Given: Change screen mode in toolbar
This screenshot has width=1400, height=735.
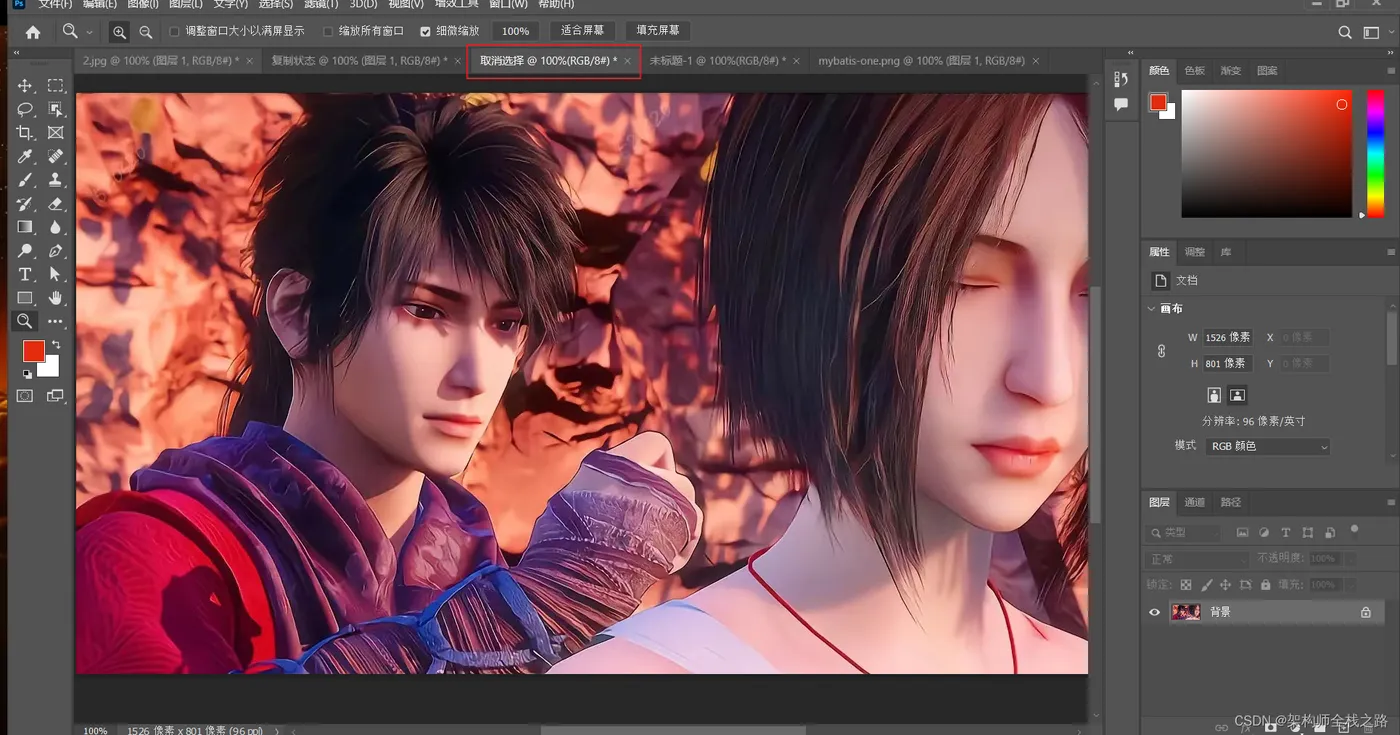Looking at the screenshot, I should (55, 396).
